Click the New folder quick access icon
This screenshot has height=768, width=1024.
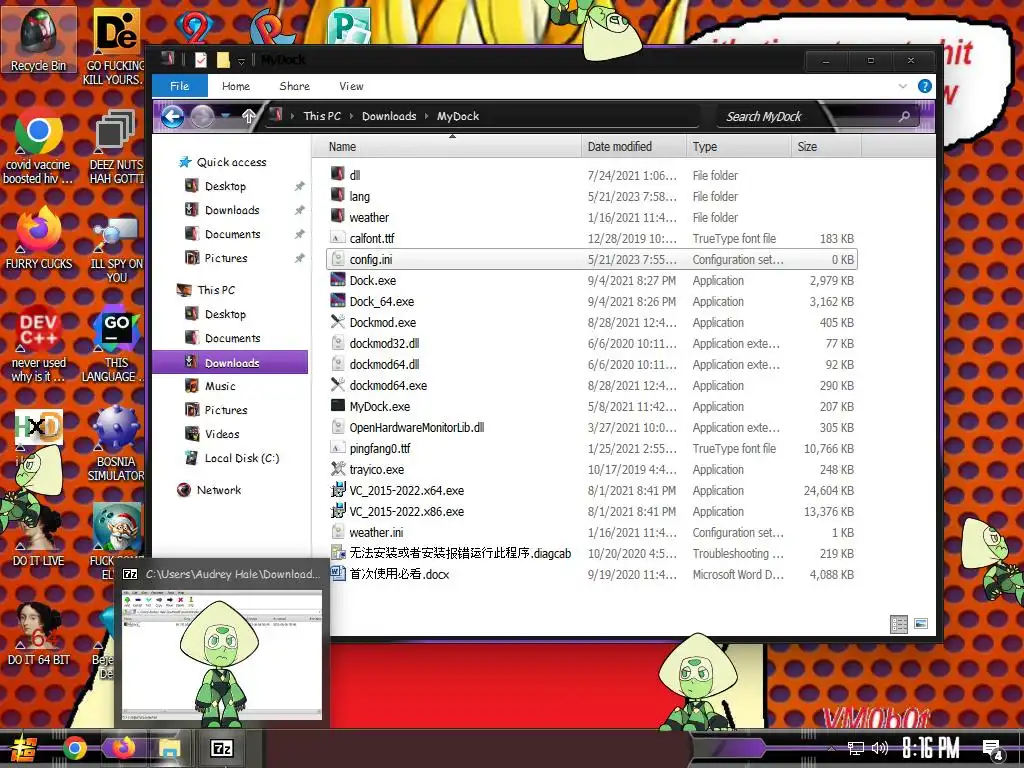point(223,60)
